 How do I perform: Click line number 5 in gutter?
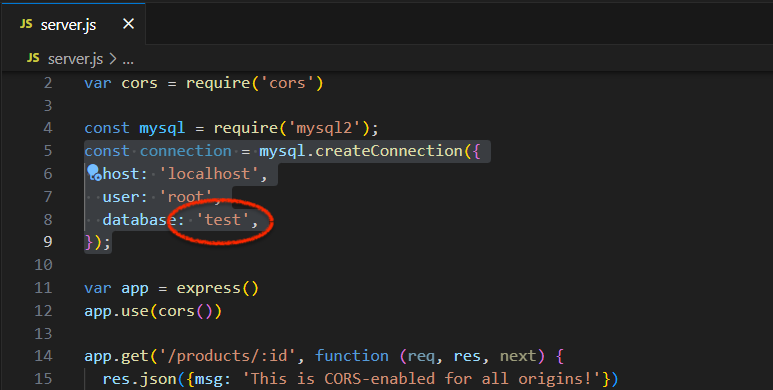click(x=48, y=150)
